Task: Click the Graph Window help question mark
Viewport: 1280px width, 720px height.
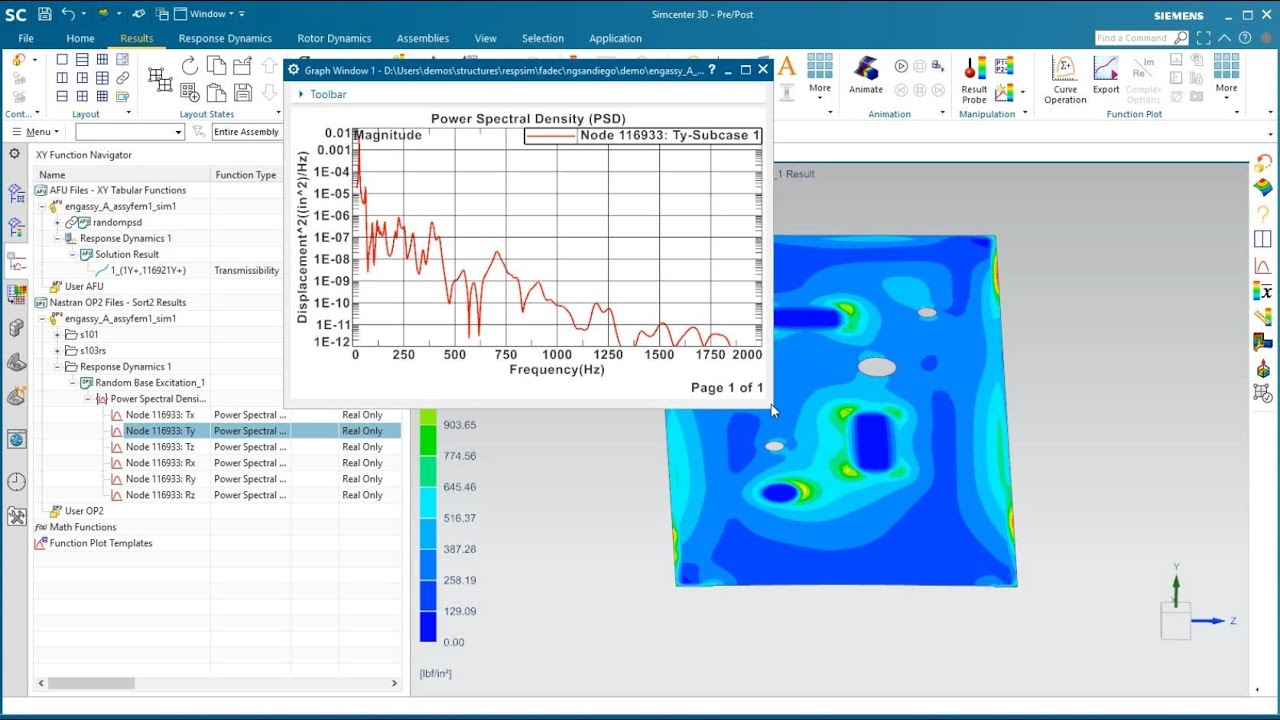Action: coord(712,70)
